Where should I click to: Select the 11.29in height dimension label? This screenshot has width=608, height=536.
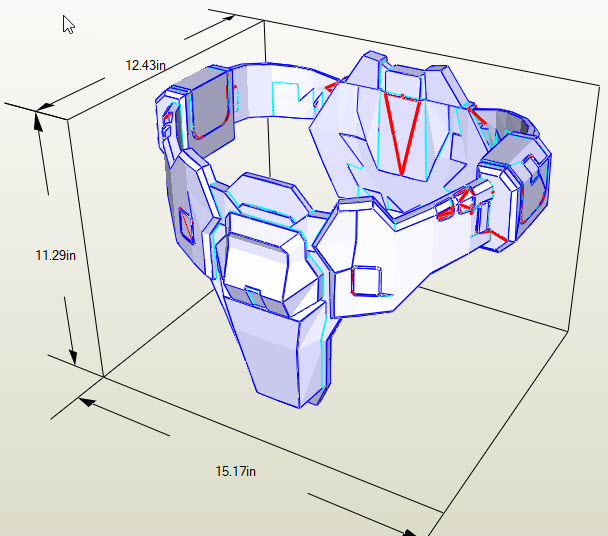[x=55, y=255]
